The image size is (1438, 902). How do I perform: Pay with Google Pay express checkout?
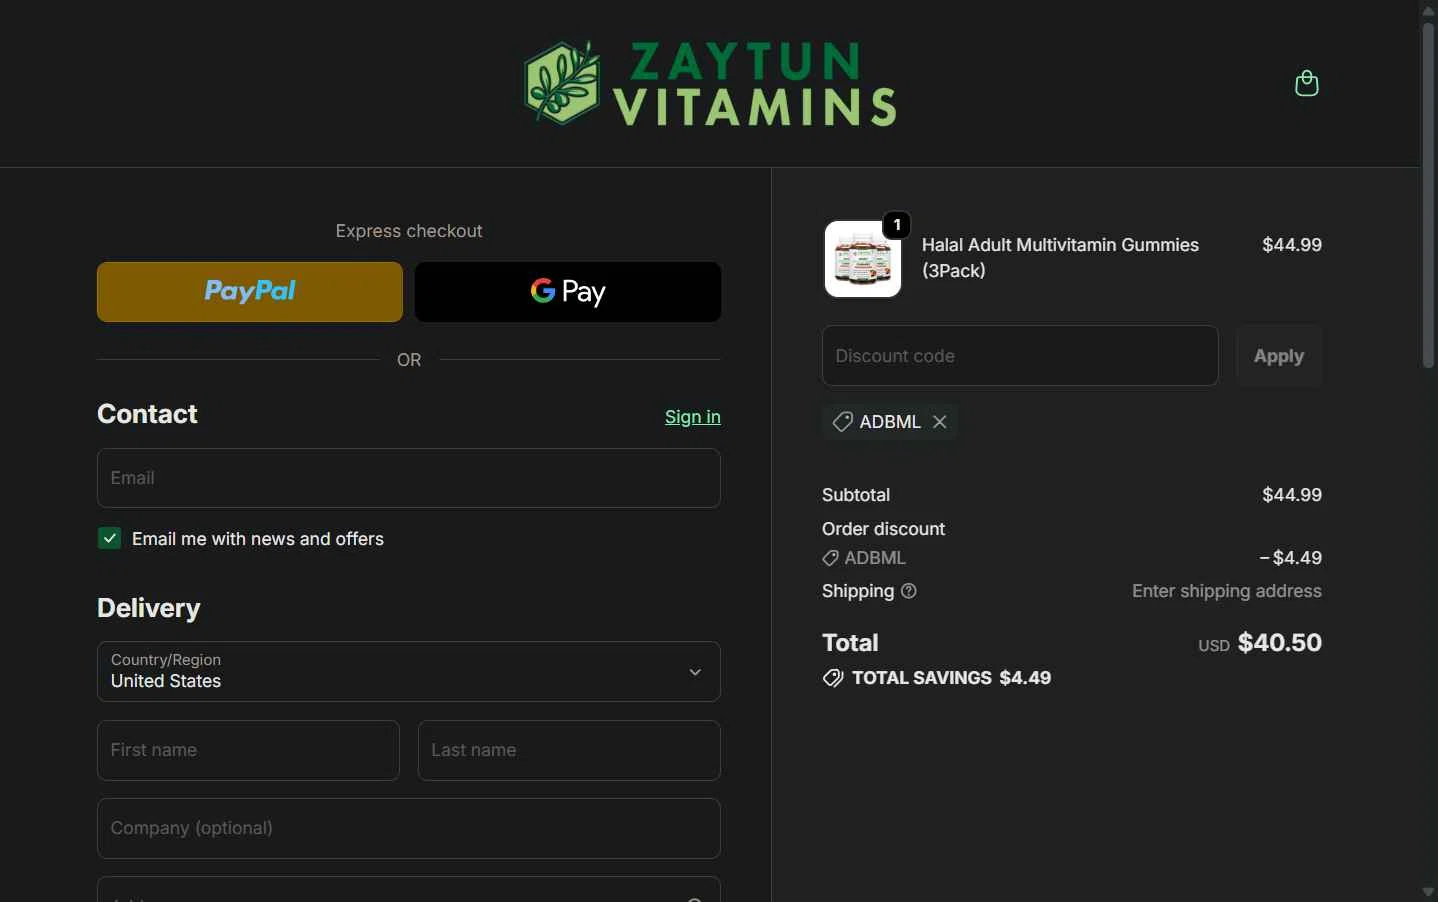pos(568,292)
